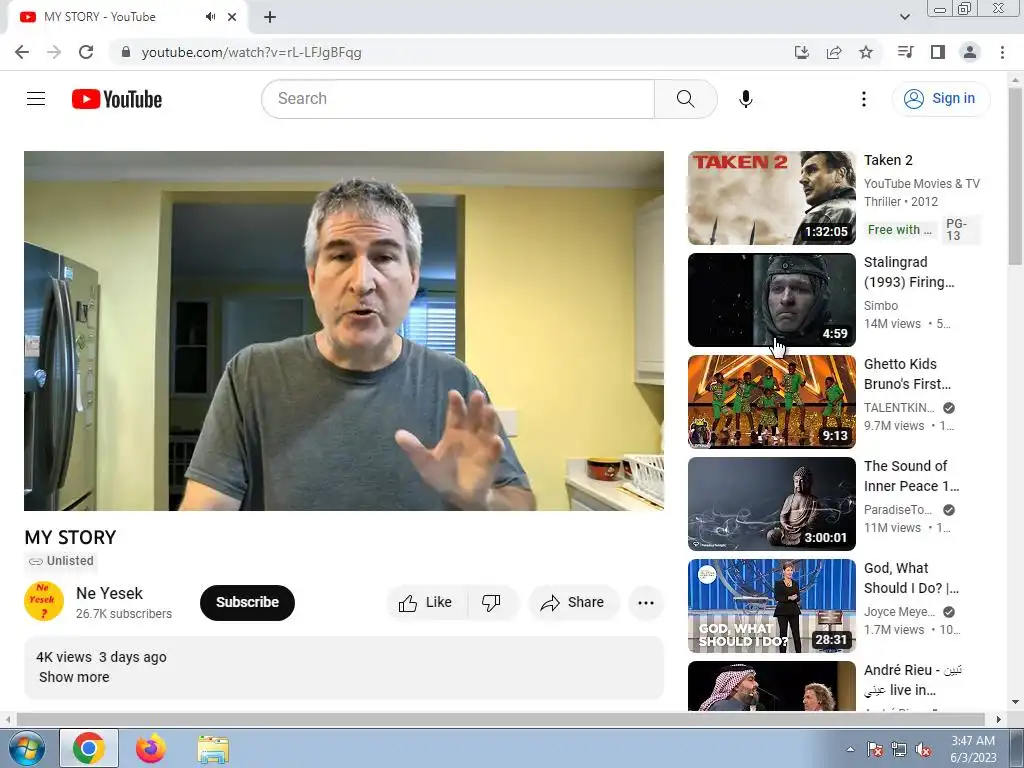The width and height of the screenshot is (1024, 768).
Task: Open the Ne Yesek channel name link
Action: (109, 593)
